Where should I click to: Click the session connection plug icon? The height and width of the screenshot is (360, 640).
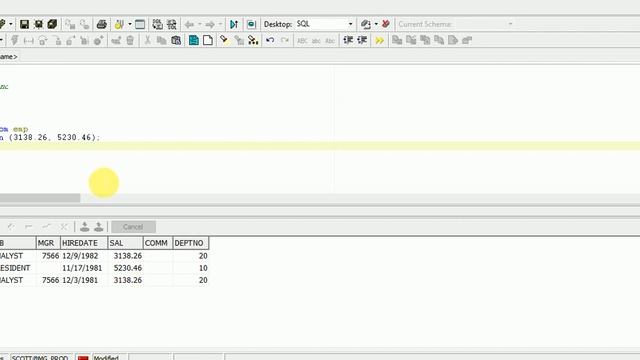(366, 24)
